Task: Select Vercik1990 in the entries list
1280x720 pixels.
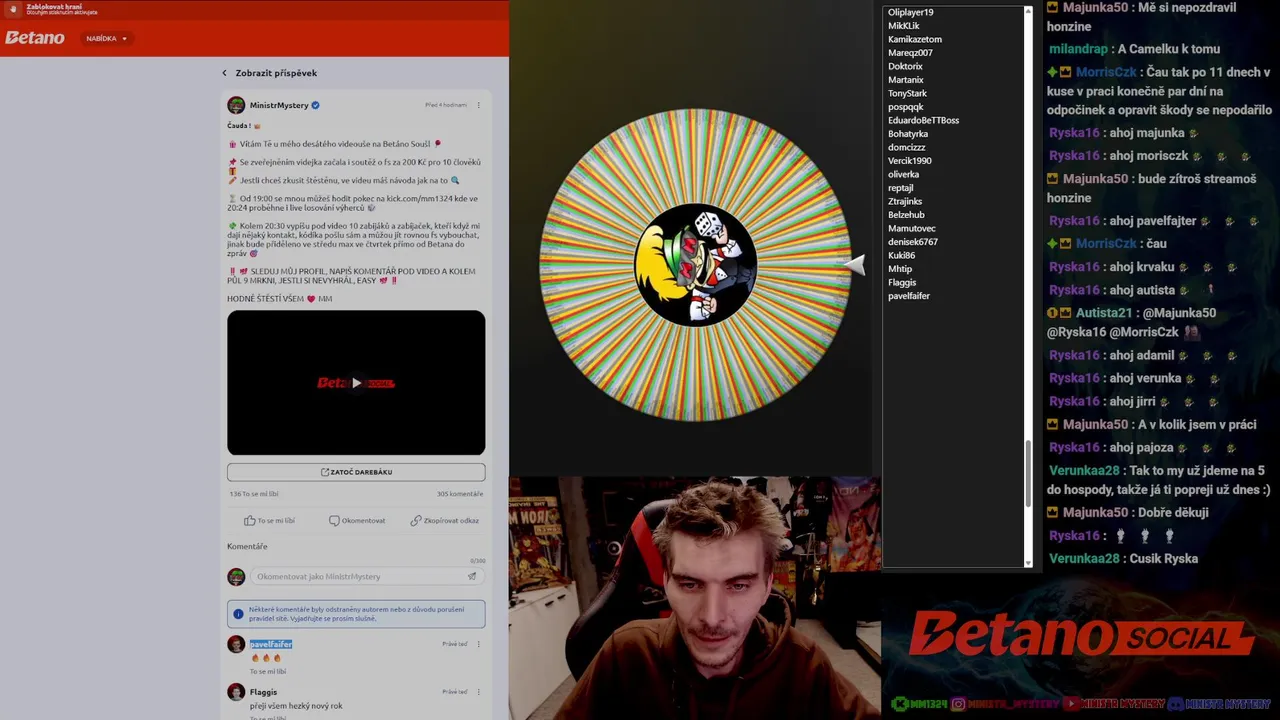Action: point(910,161)
